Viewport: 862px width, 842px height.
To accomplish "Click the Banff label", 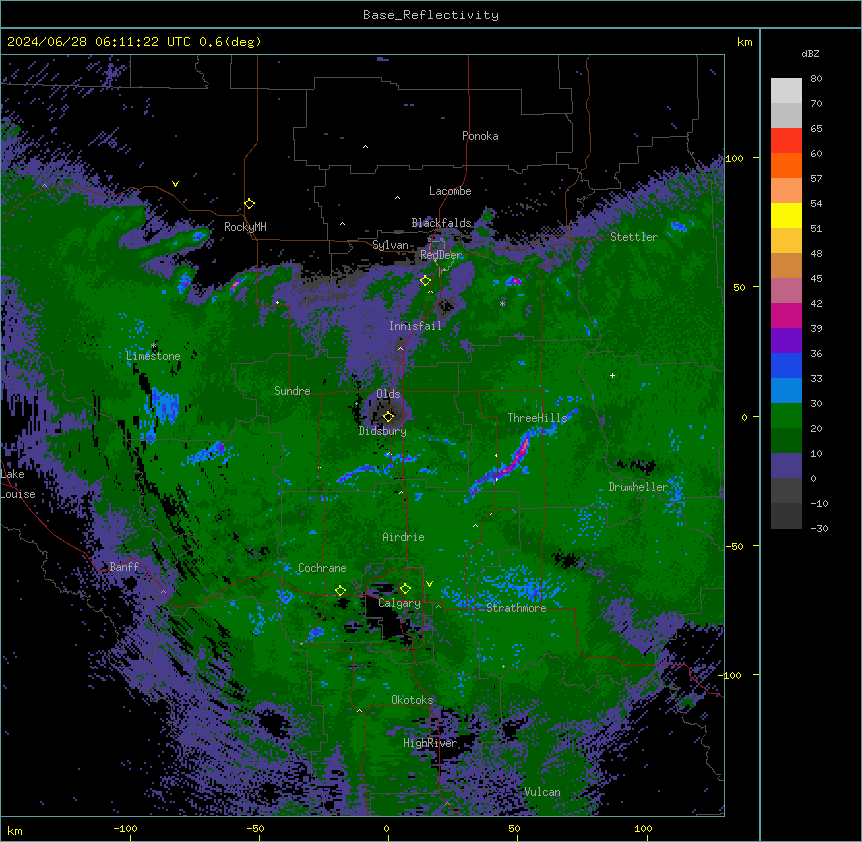I will (124, 567).
